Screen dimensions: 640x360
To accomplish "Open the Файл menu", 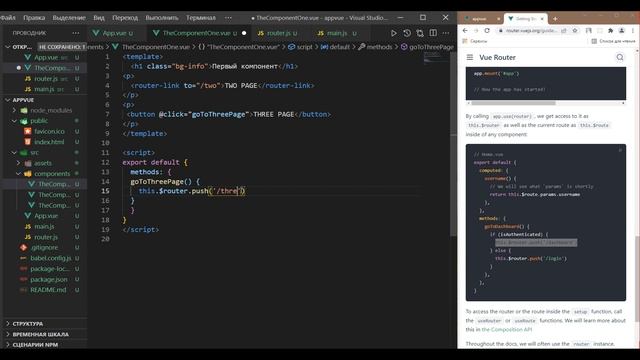I will coord(8,18).
